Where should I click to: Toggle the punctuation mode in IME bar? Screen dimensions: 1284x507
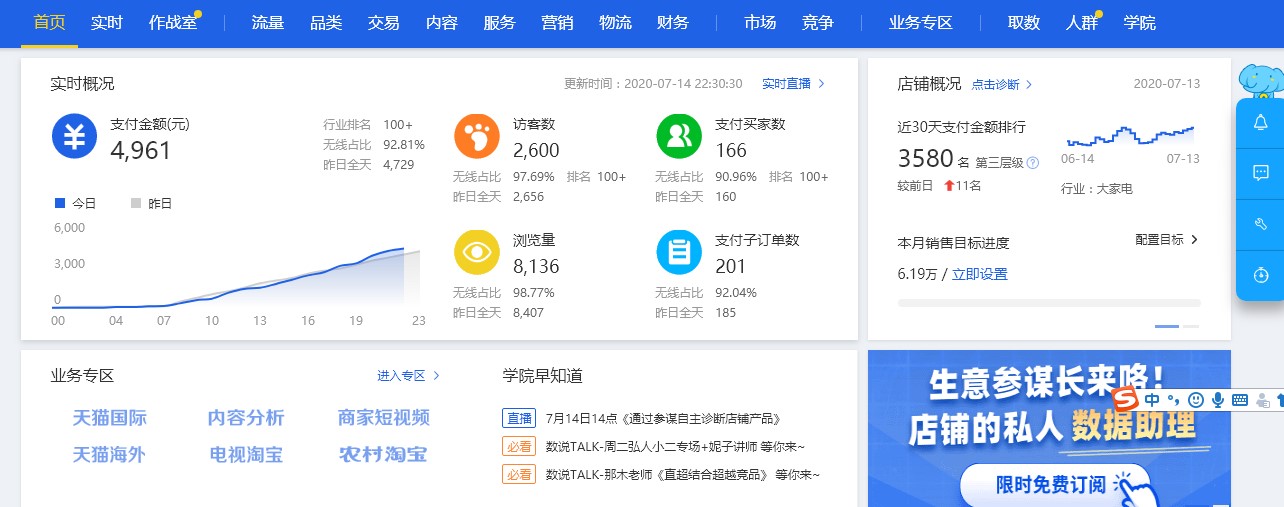[x=1174, y=400]
